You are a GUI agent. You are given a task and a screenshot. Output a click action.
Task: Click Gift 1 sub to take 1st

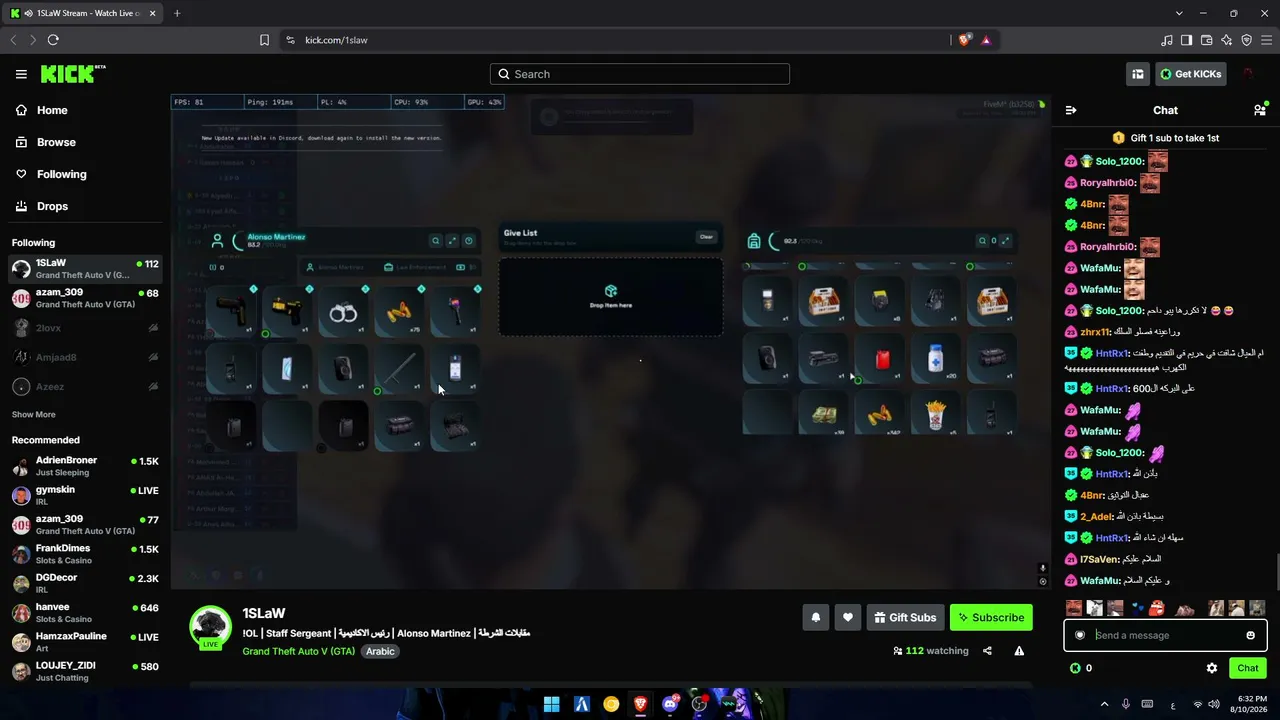pos(1166,138)
